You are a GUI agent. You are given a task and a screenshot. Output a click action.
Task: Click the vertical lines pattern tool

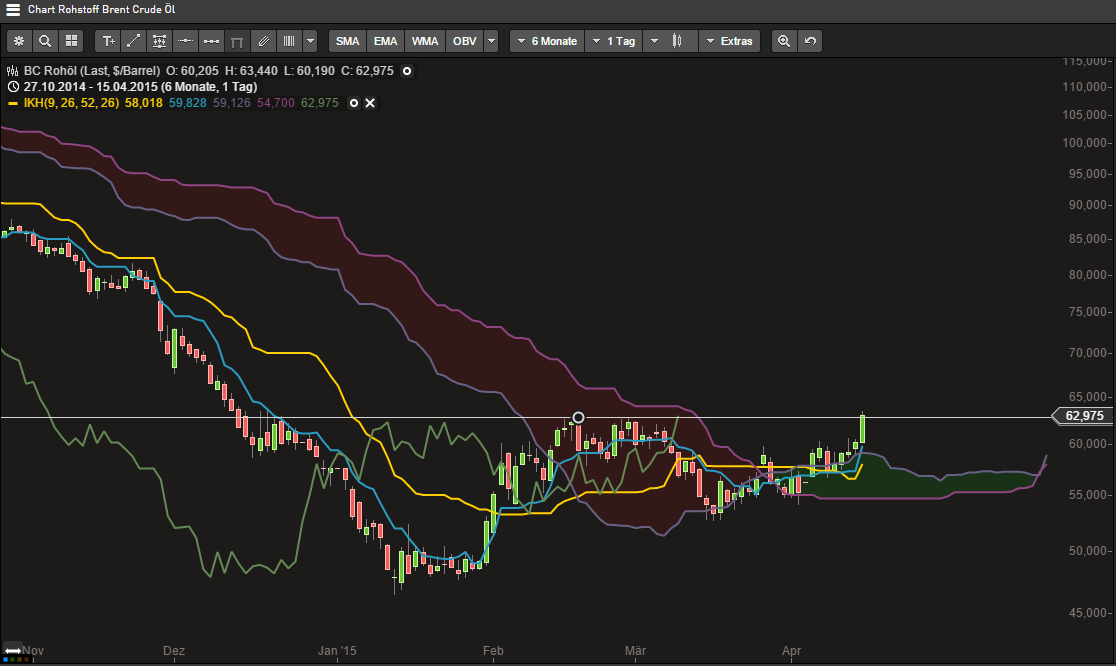(289, 40)
